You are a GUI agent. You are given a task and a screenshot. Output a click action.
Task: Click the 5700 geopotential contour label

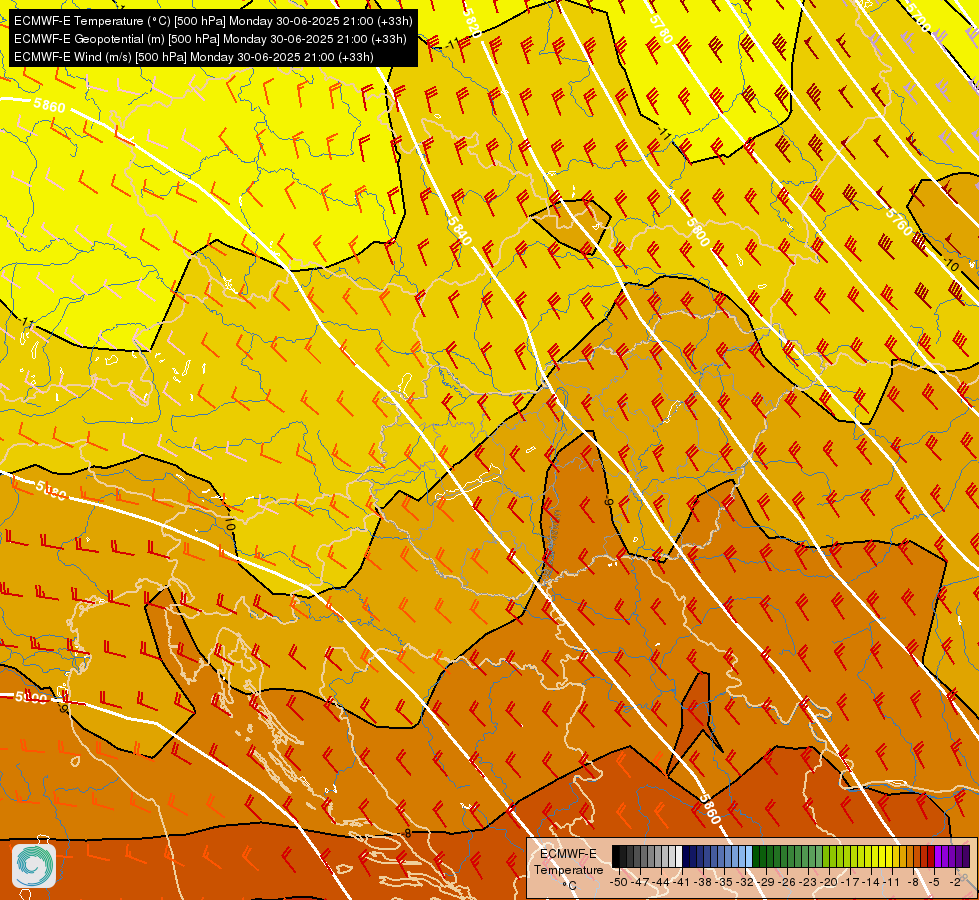[918, 17]
